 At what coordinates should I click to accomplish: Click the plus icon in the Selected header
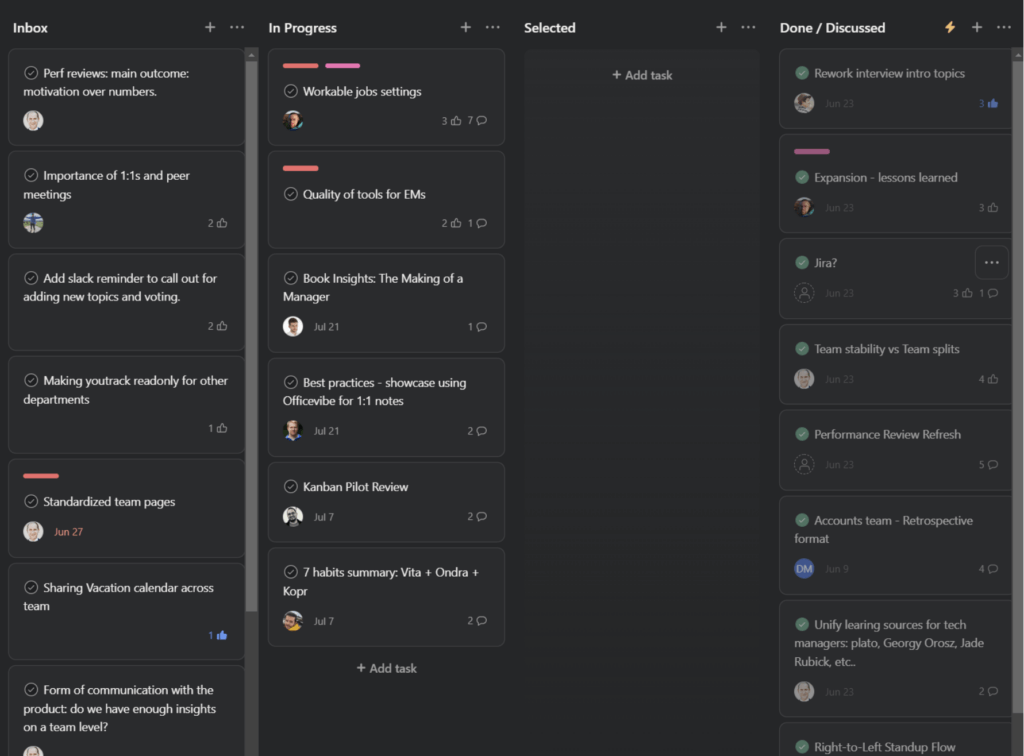[721, 28]
